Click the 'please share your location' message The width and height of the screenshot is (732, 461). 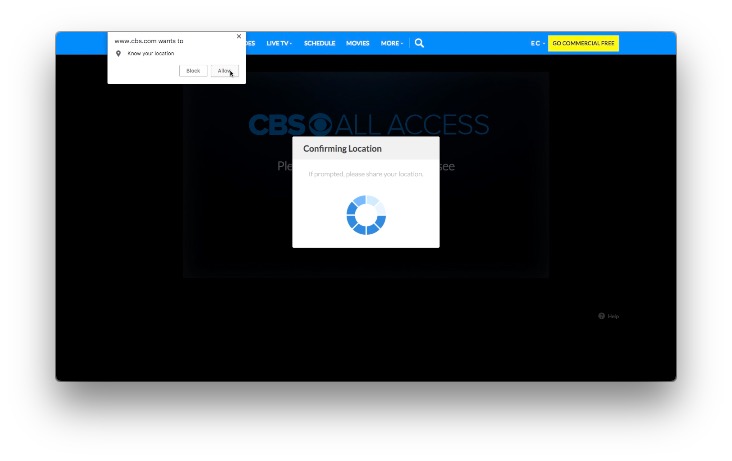pyautogui.click(x=366, y=174)
